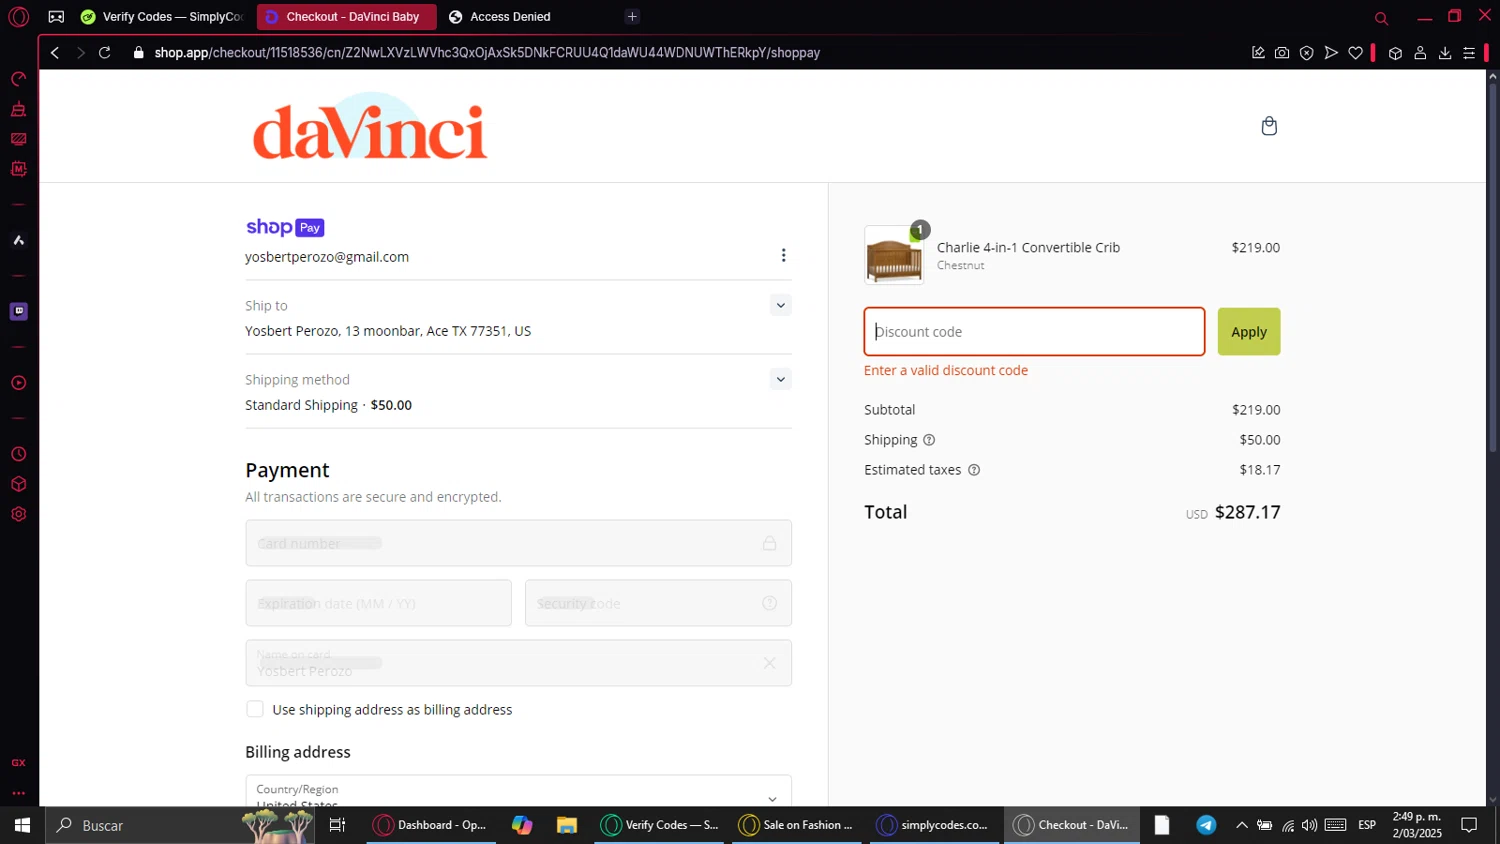Open Sale on Fashion taskbar window
This screenshot has width=1500, height=844.
(797, 825)
